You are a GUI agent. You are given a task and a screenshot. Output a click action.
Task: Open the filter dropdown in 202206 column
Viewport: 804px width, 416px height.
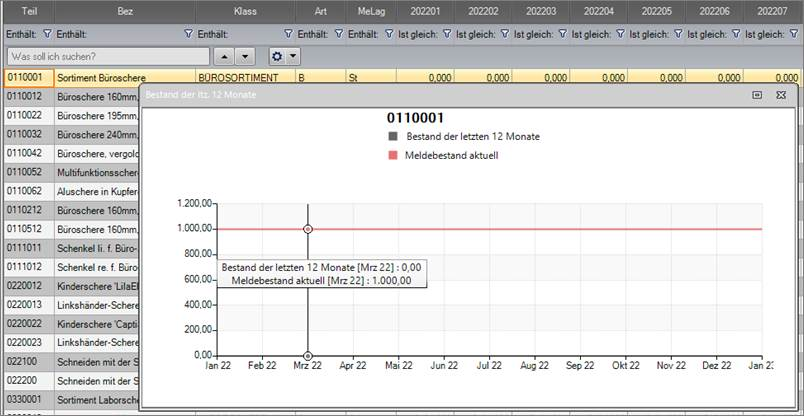click(735, 34)
